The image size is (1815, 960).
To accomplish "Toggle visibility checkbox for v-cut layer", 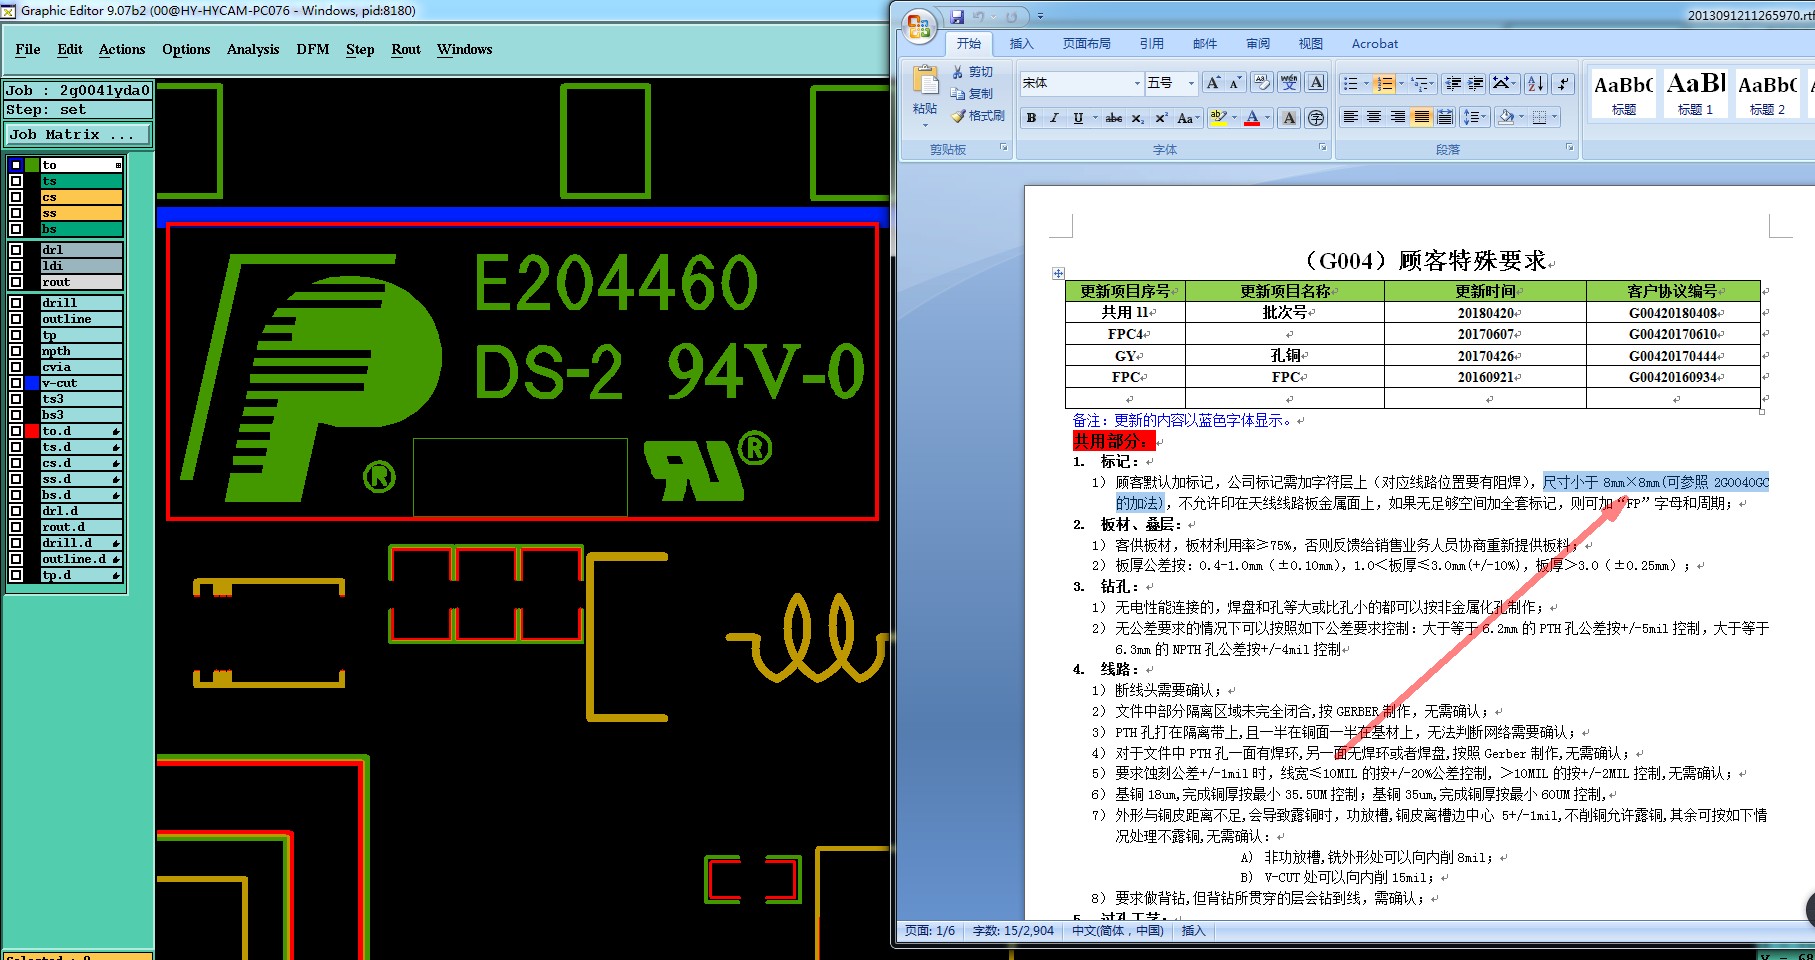I will tap(16, 383).
